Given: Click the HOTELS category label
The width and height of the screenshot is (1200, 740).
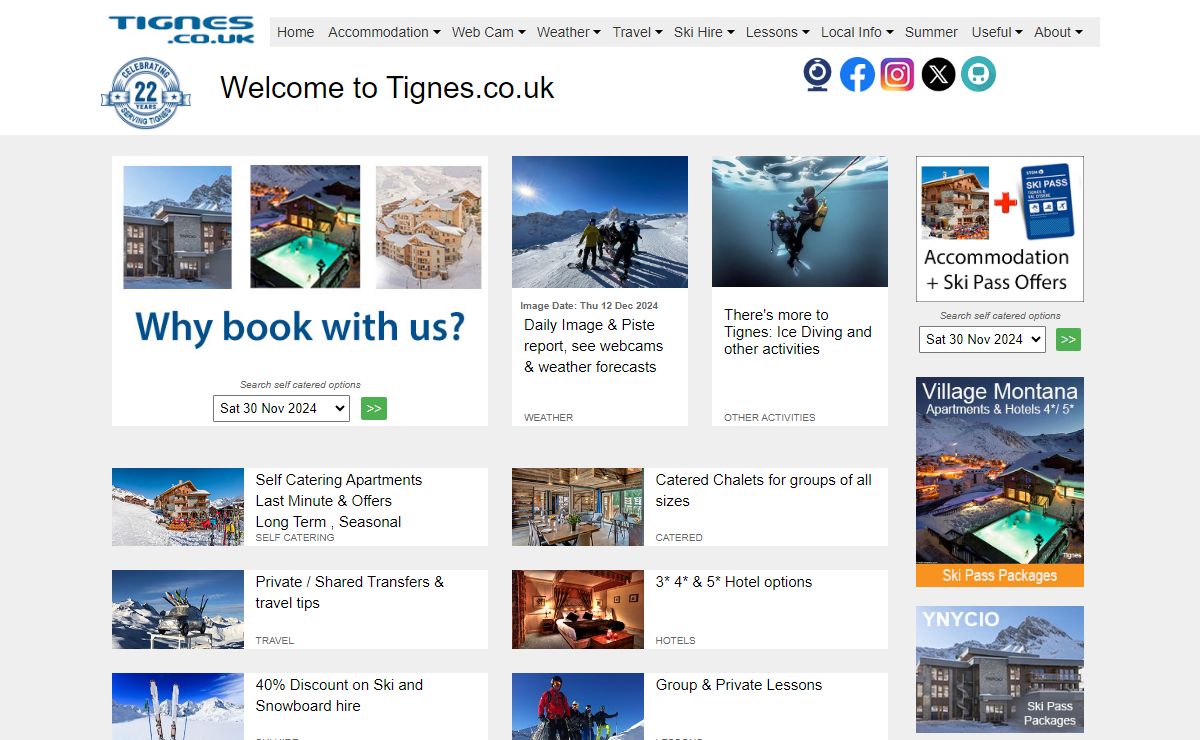Looking at the screenshot, I should pos(675,640).
